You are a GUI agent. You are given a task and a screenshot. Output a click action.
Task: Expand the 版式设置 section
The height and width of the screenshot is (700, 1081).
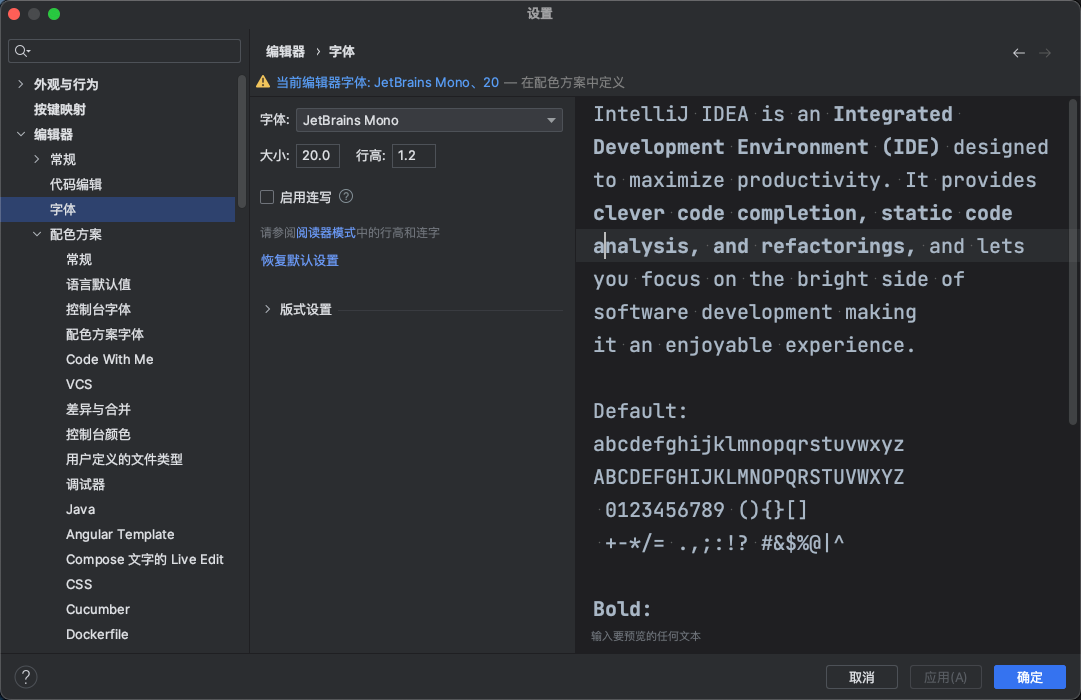tap(268, 309)
